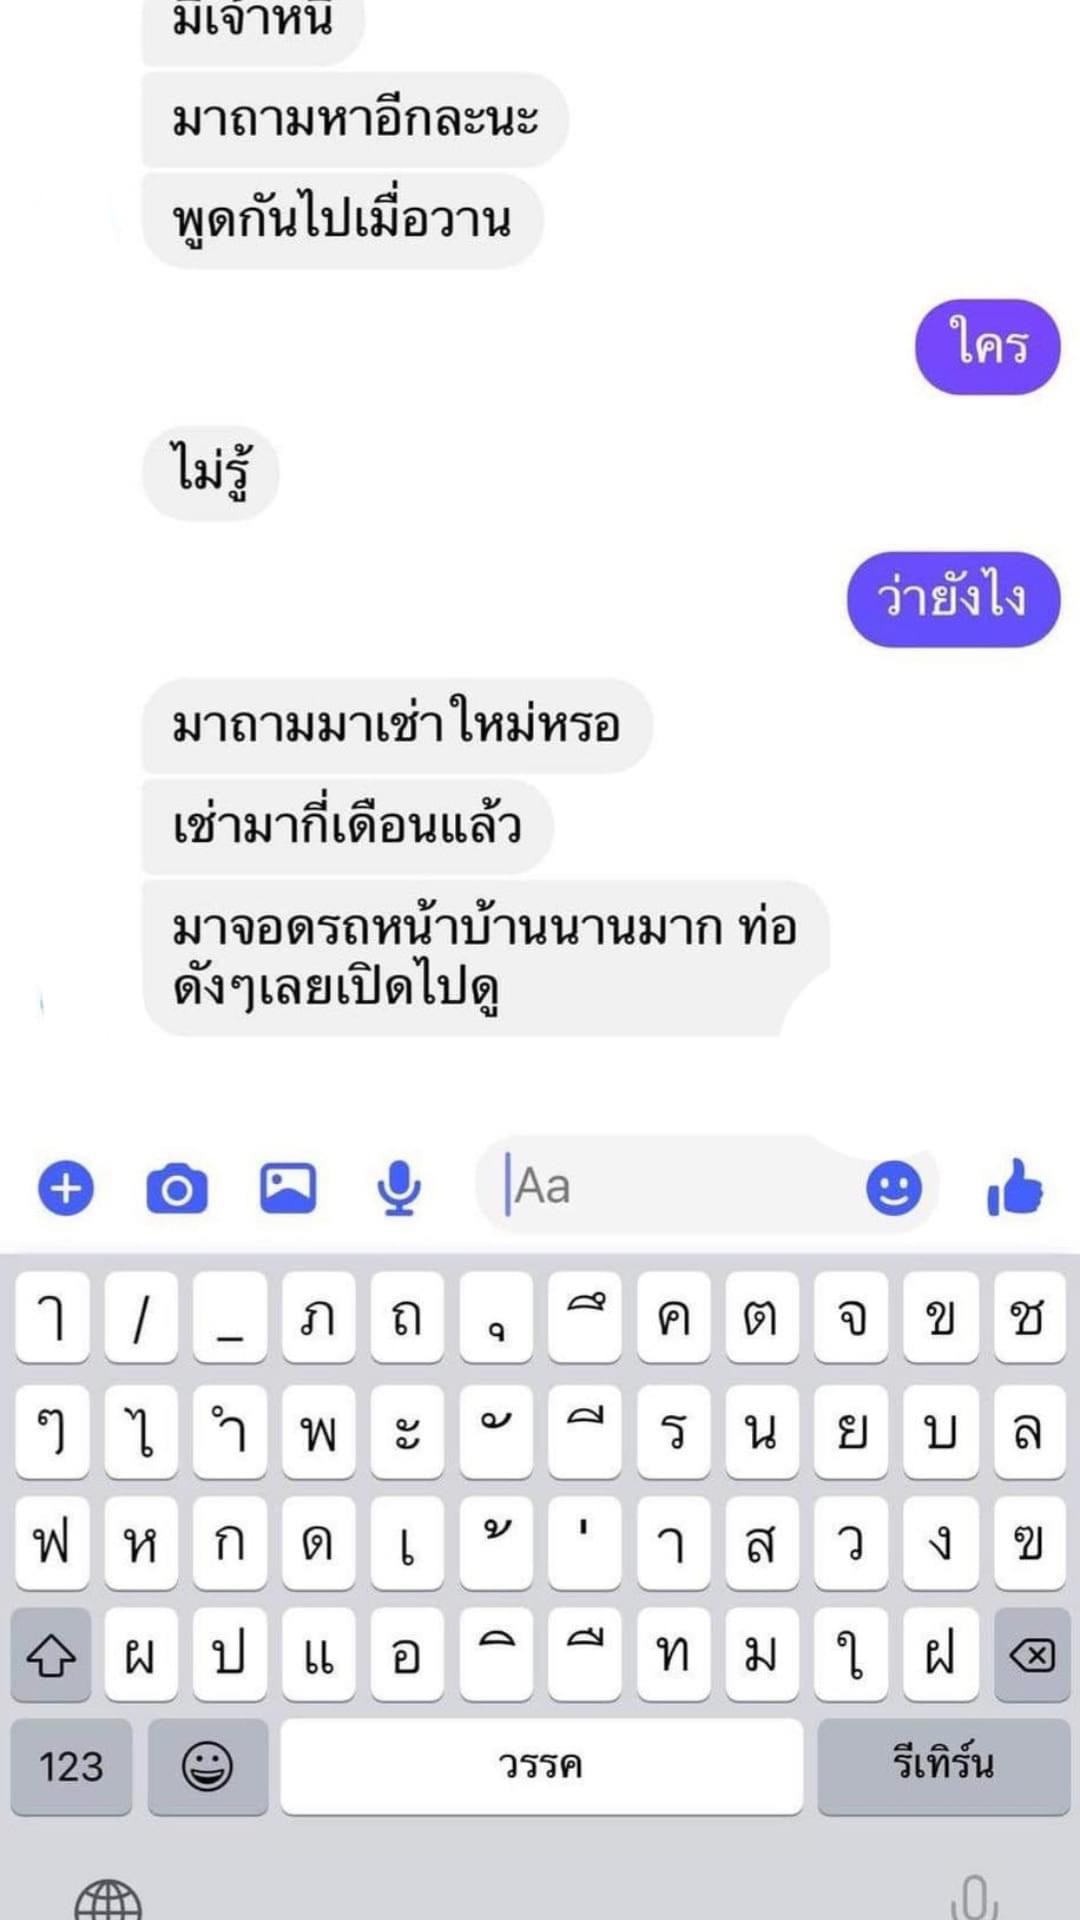Tap the voice message microphone icon
The image size is (1080, 1920).
tap(399, 1188)
